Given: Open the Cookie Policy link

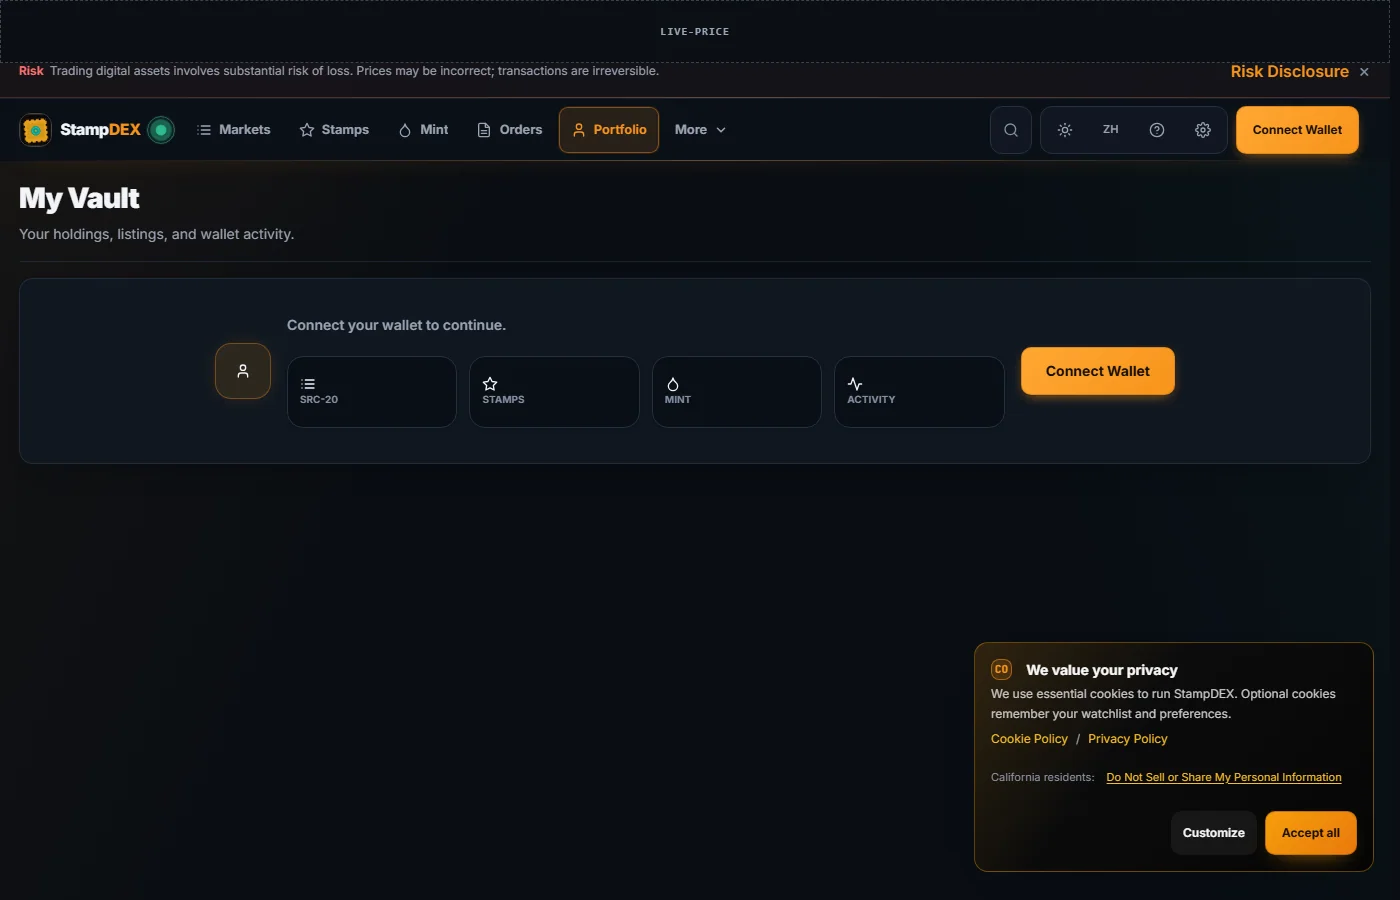Looking at the screenshot, I should point(1029,739).
